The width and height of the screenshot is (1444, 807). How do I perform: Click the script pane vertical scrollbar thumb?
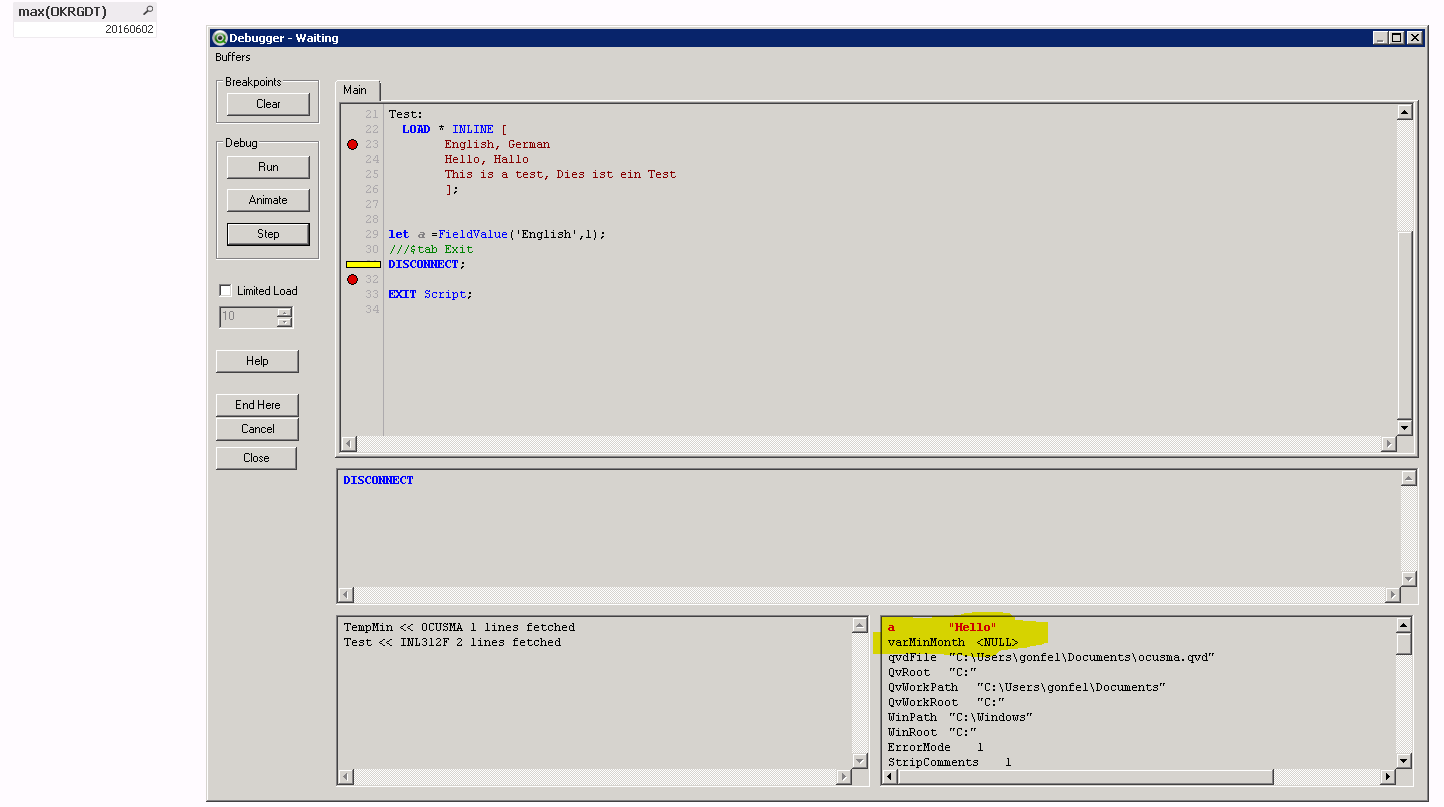click(1404, 325)
